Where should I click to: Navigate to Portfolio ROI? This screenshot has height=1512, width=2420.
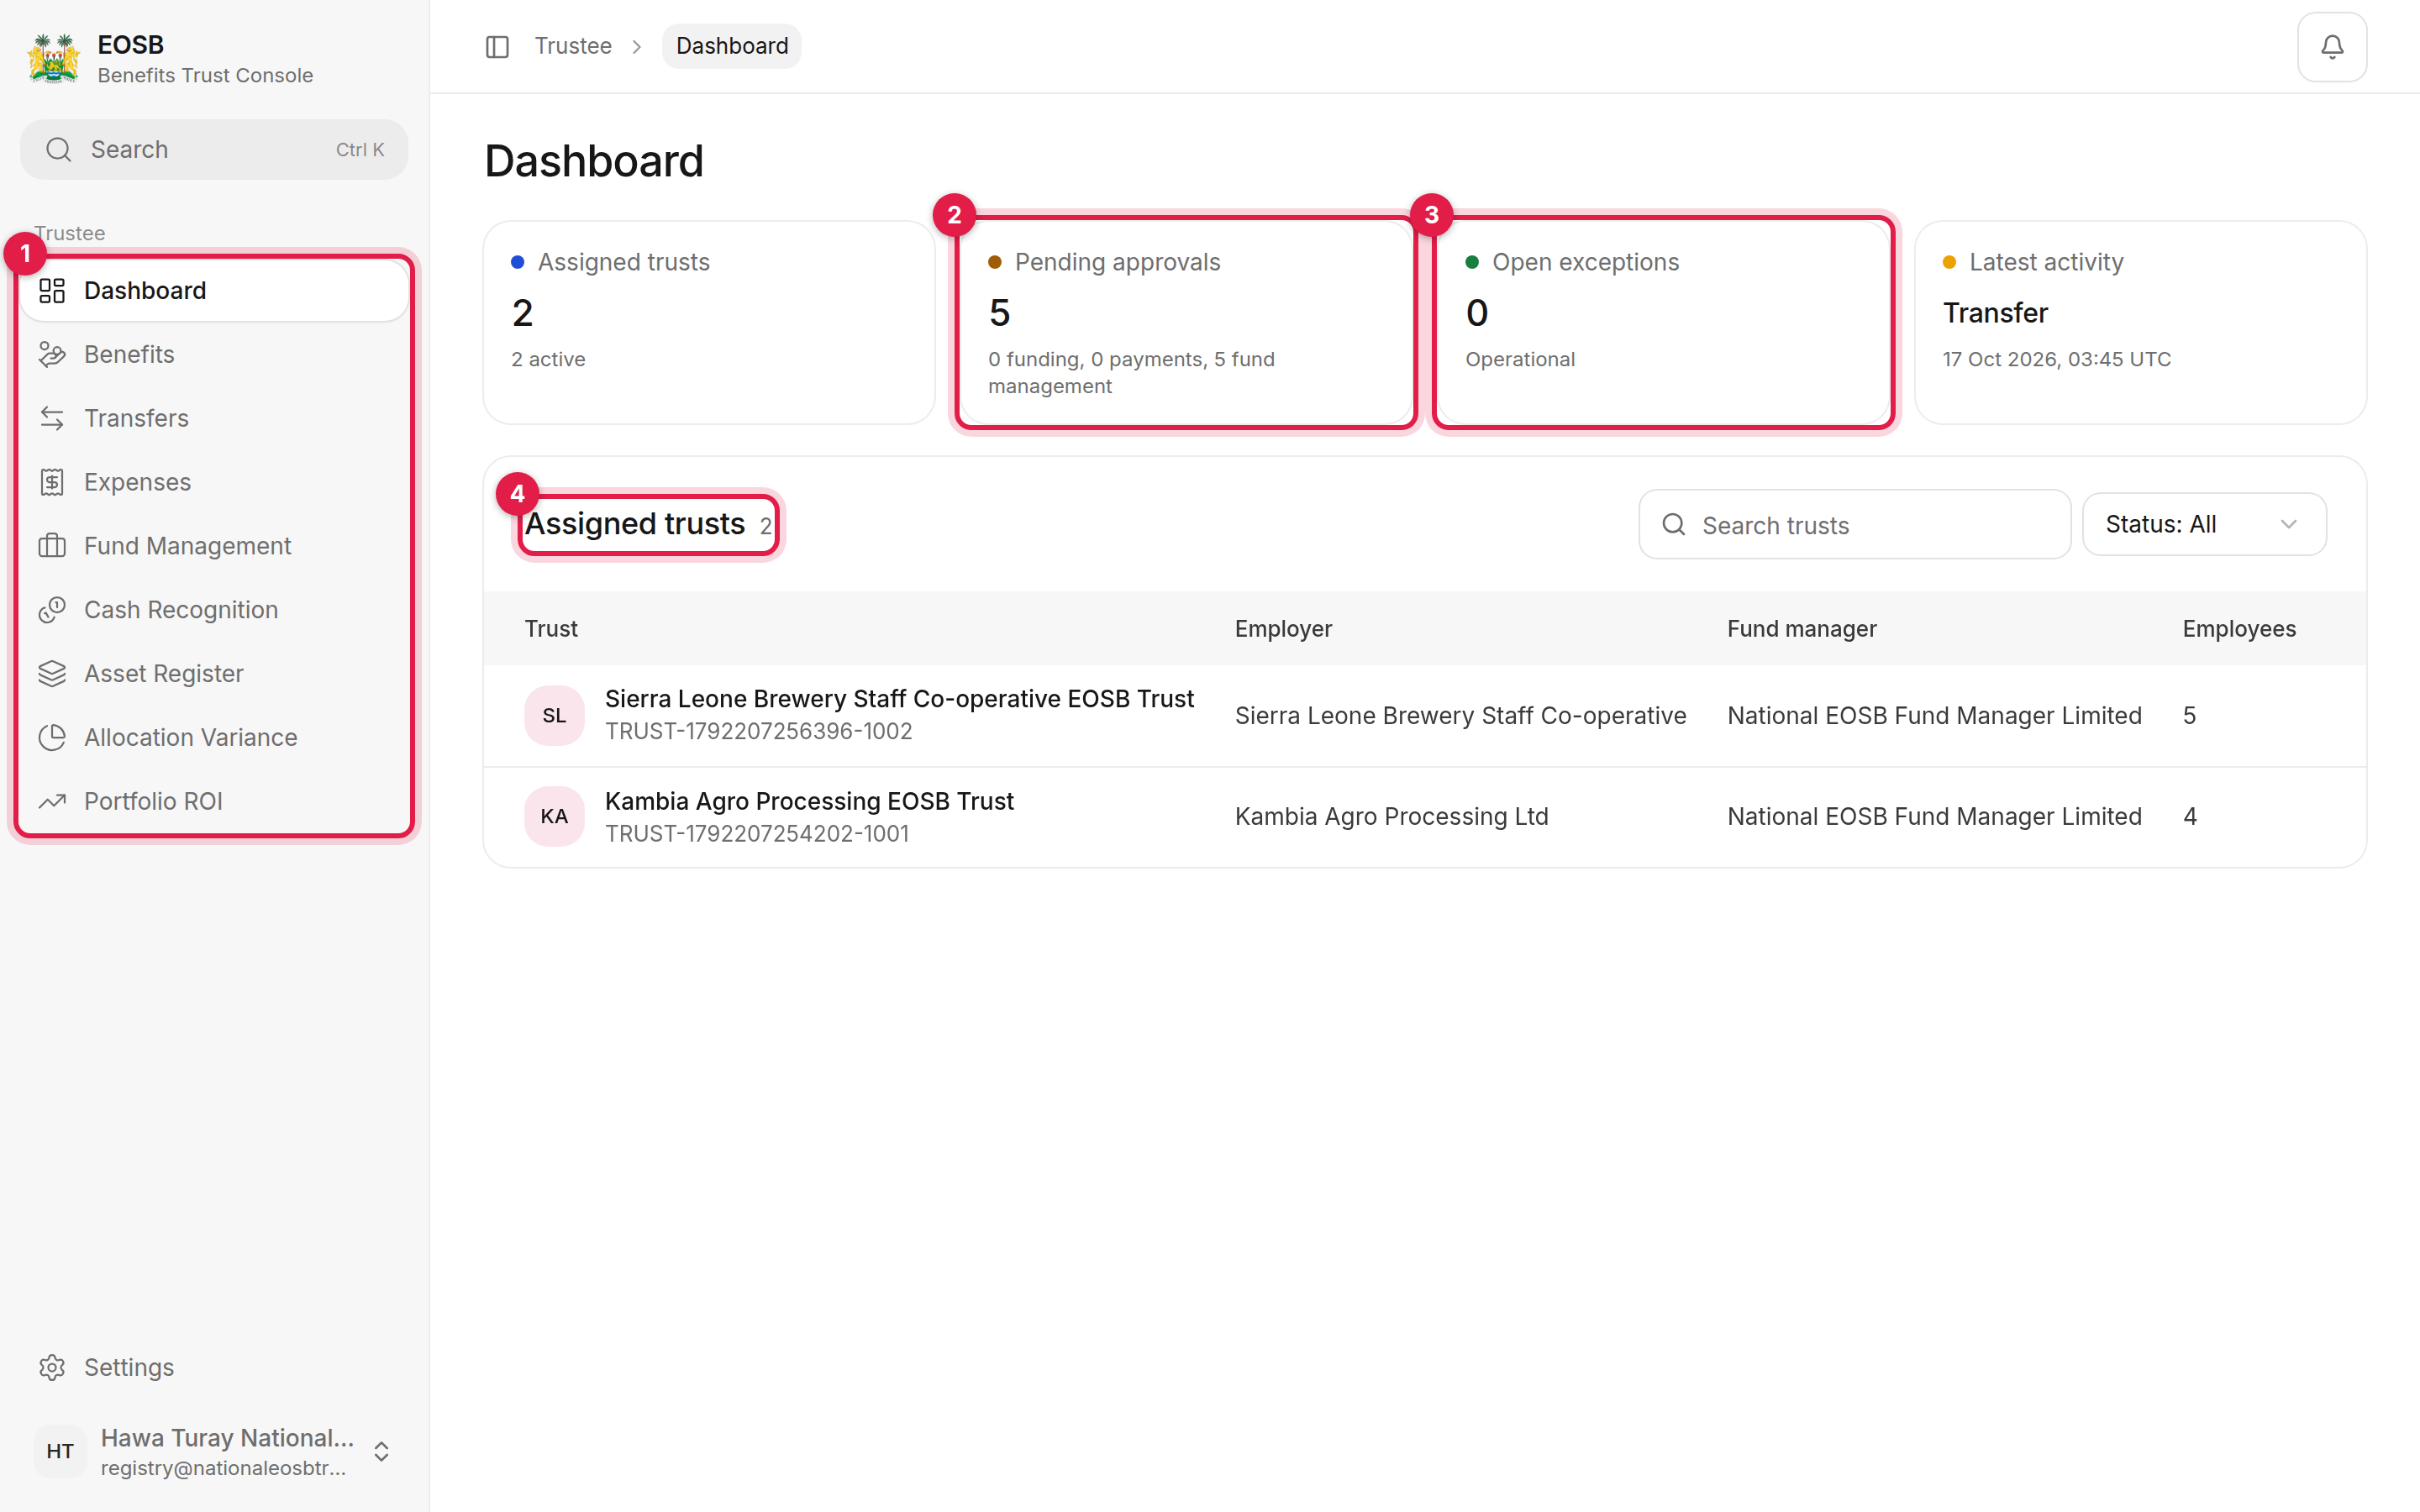coord(214,802)
